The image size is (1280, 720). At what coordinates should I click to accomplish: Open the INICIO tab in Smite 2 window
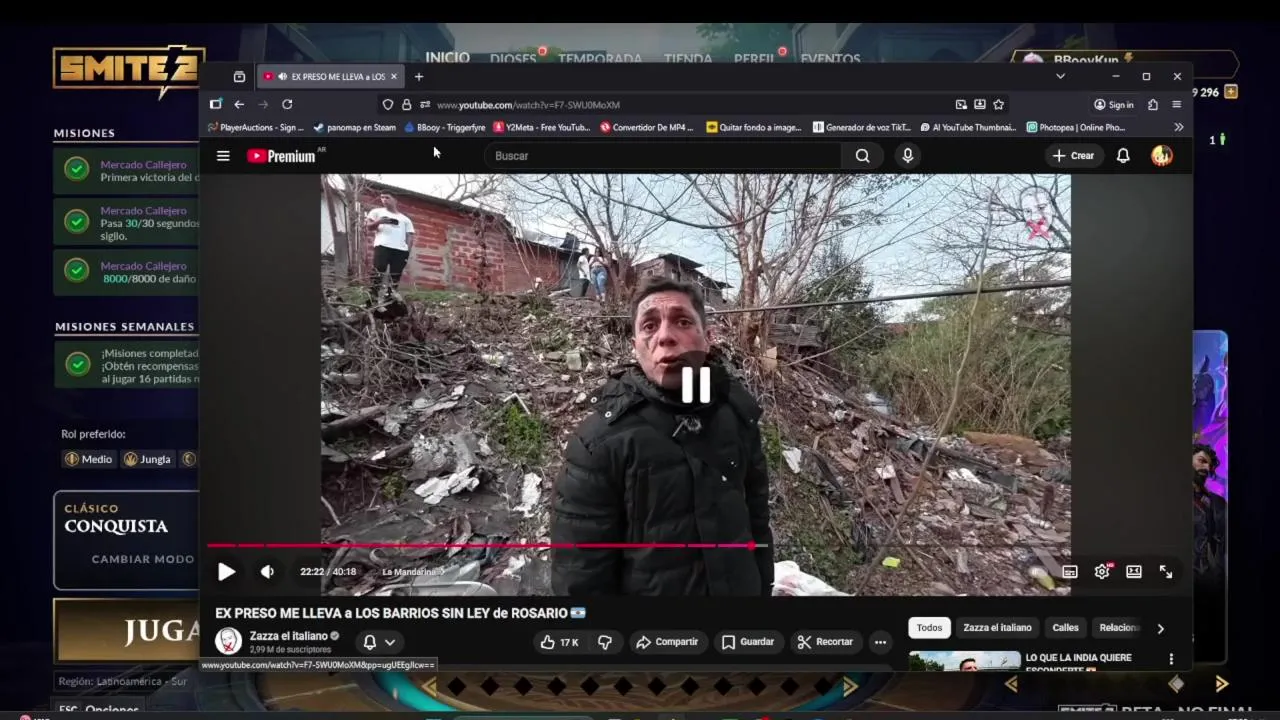(447, 58)
